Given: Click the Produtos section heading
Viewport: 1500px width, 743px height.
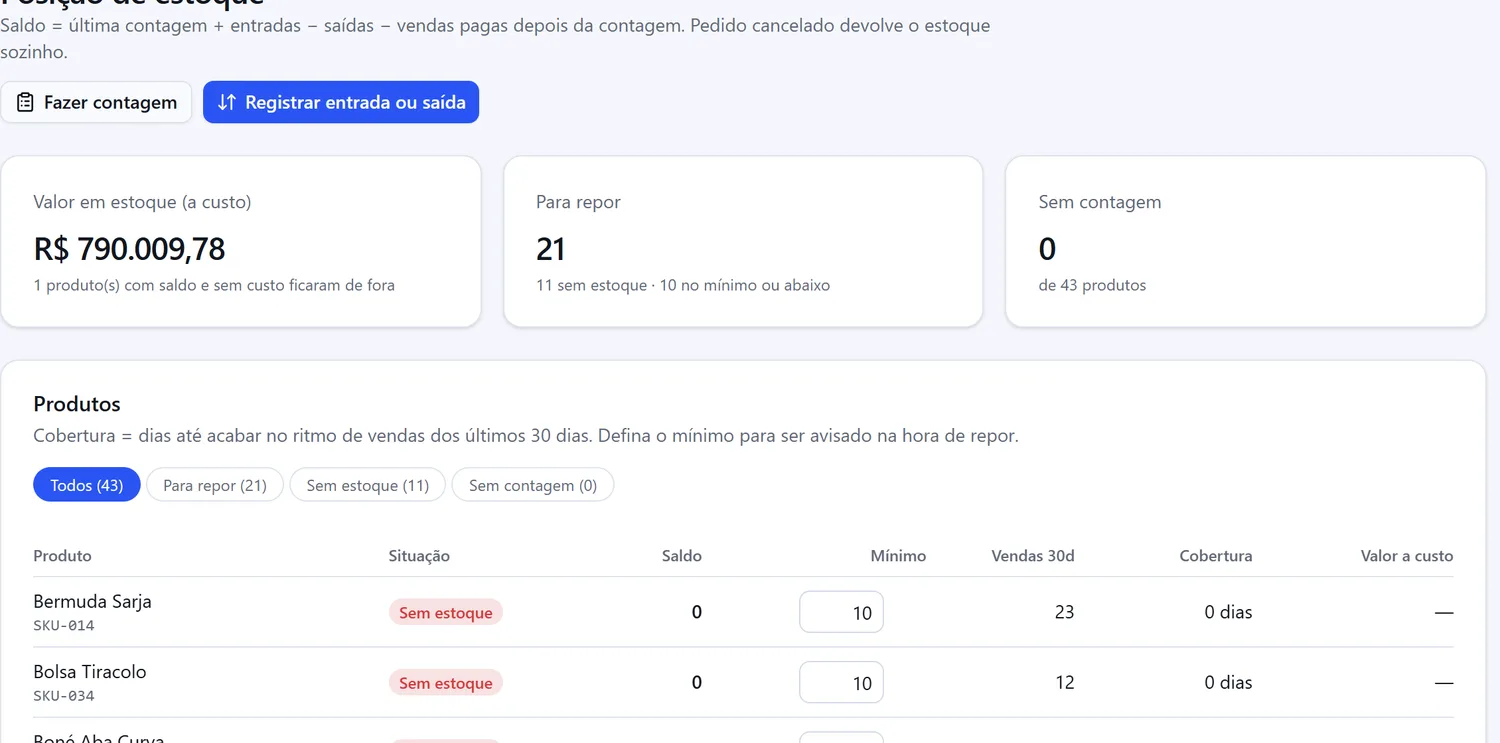Looking at the screenshot, I should coord(77,404).
